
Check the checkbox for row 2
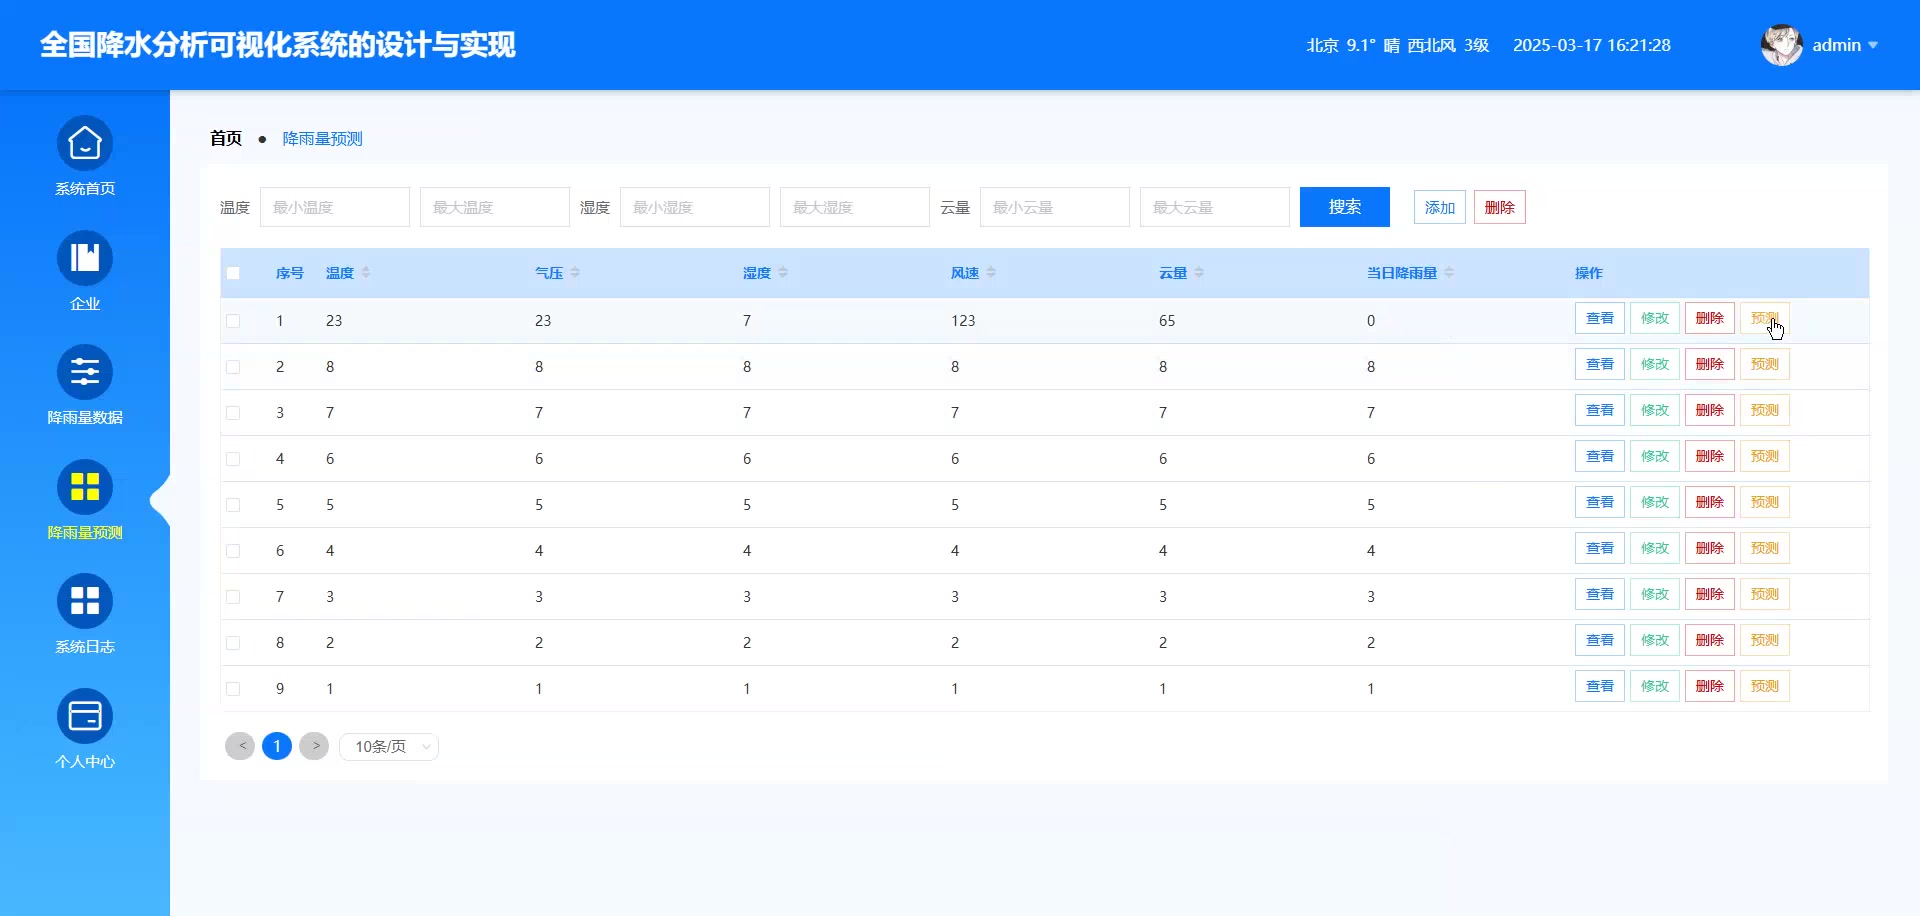point(233,367)
